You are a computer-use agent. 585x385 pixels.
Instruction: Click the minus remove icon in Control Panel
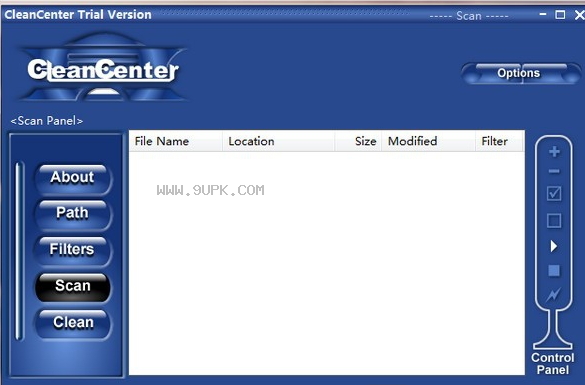(x=554, y=171)
